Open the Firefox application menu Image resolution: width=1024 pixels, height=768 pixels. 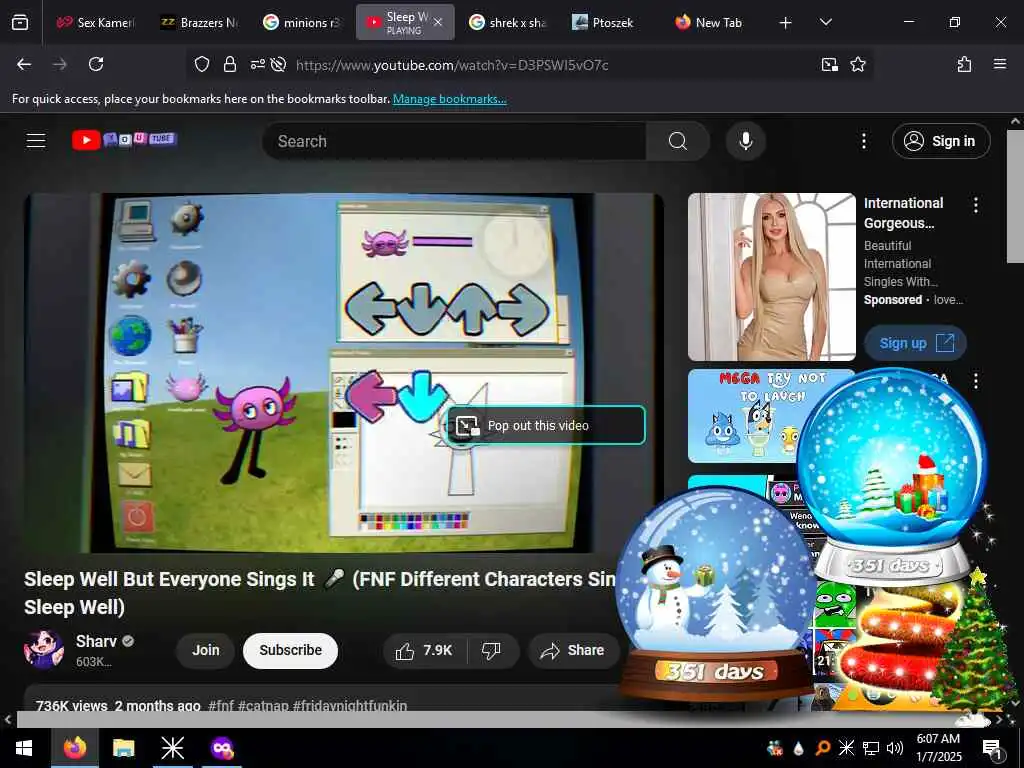coord(999,64)
